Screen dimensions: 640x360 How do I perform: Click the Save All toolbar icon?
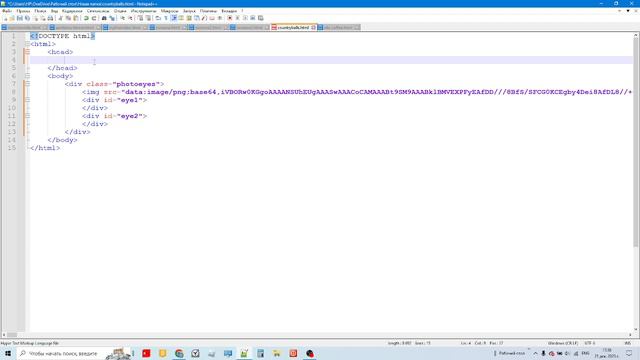[x=27, y=18]
